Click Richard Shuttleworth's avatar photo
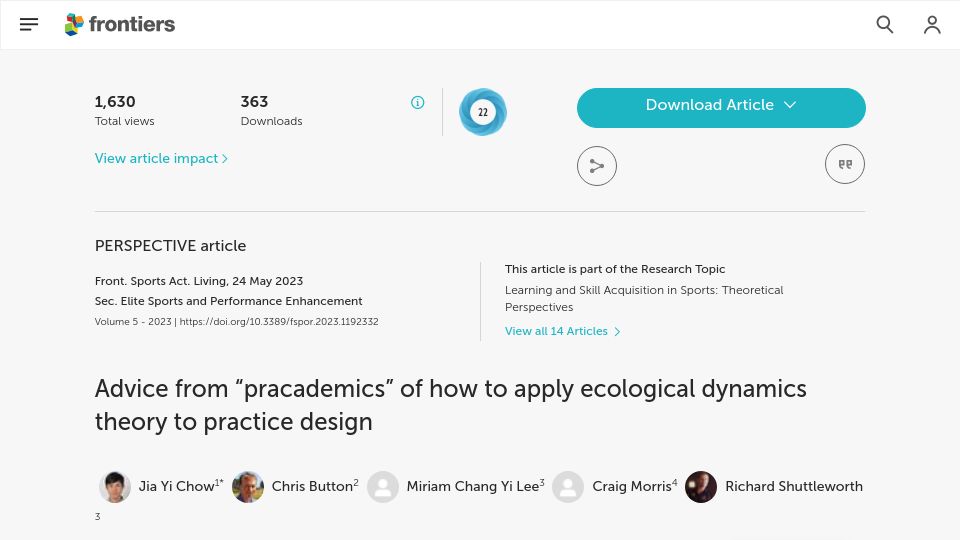This screenshot has width=960, height=540. (701, 487)
